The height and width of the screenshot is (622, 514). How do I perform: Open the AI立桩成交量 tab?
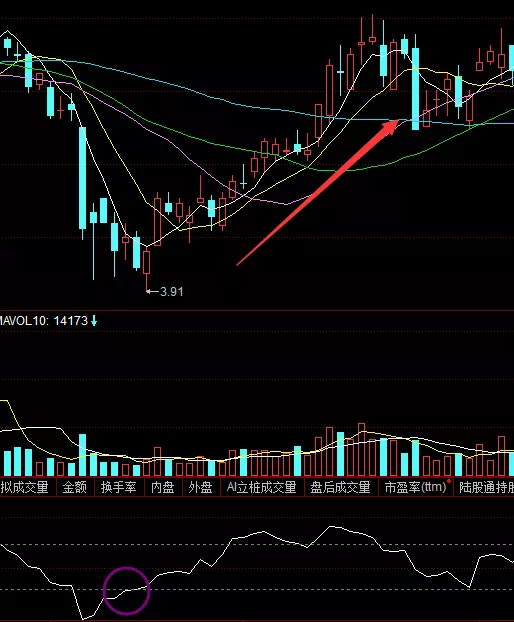[x=262, y=487]
